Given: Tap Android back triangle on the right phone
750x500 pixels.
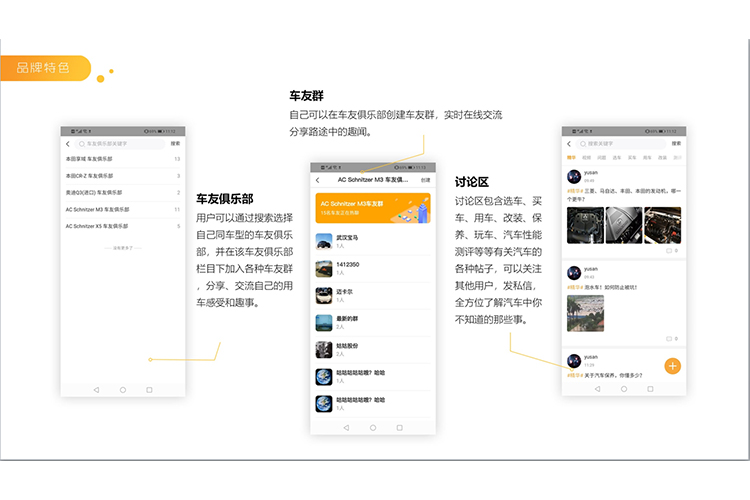Looking at the screenshot, I should (597, 389).
